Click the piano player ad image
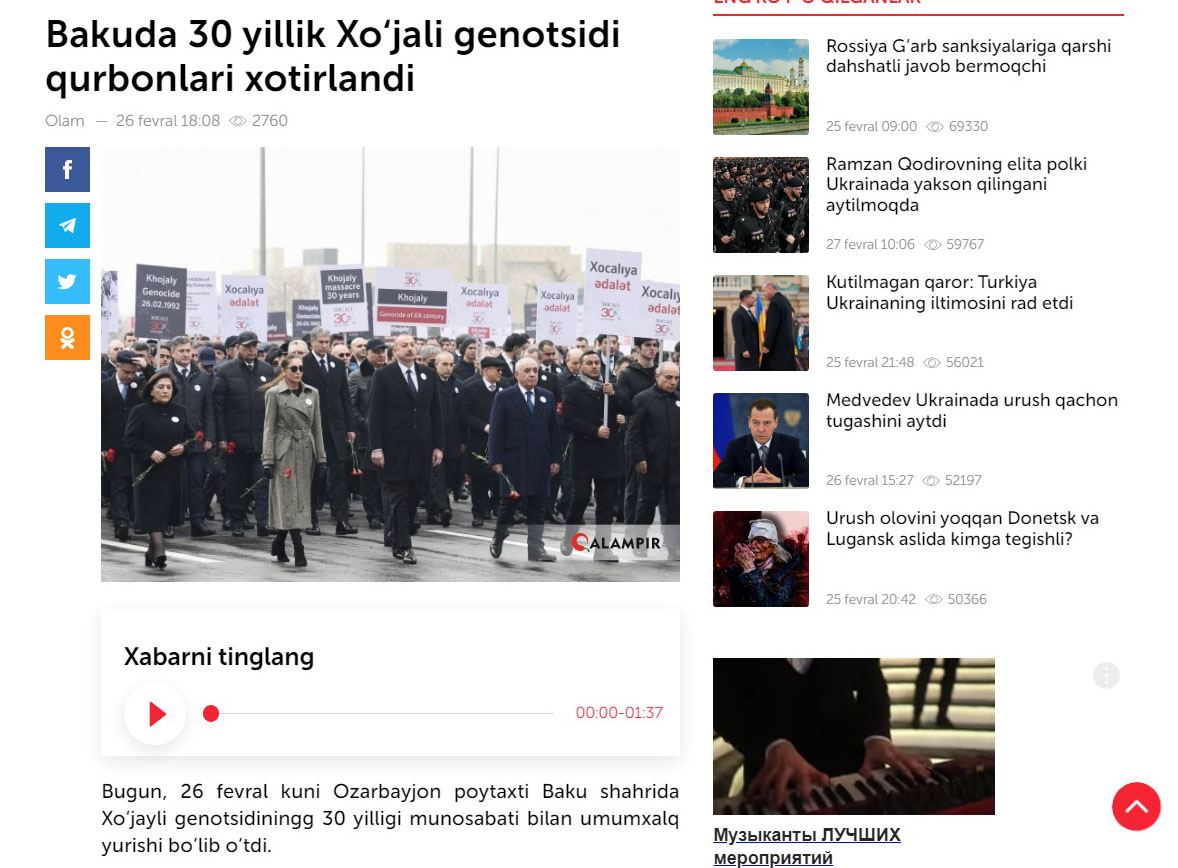This screenshot has width=1178, height=868. click(853, 736)
